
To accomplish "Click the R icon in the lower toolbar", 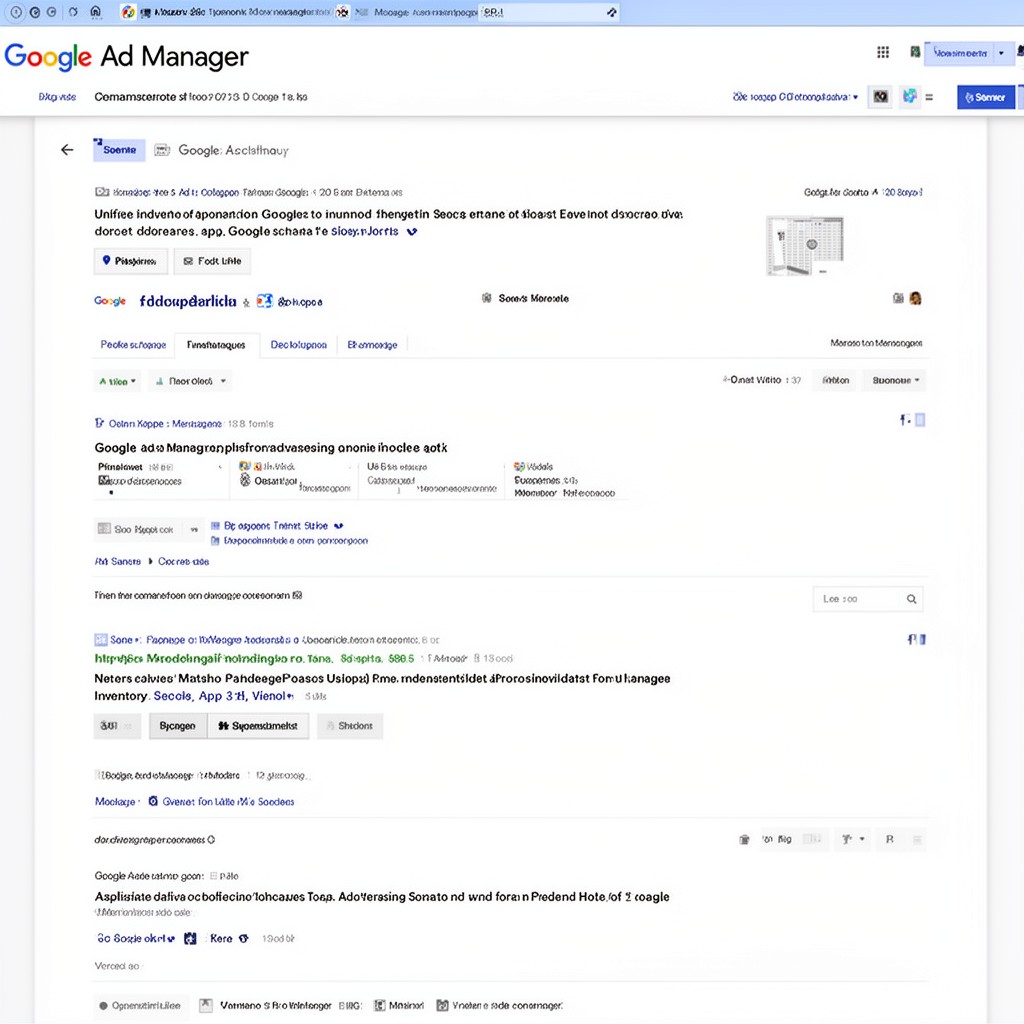I will pos(889,839).
